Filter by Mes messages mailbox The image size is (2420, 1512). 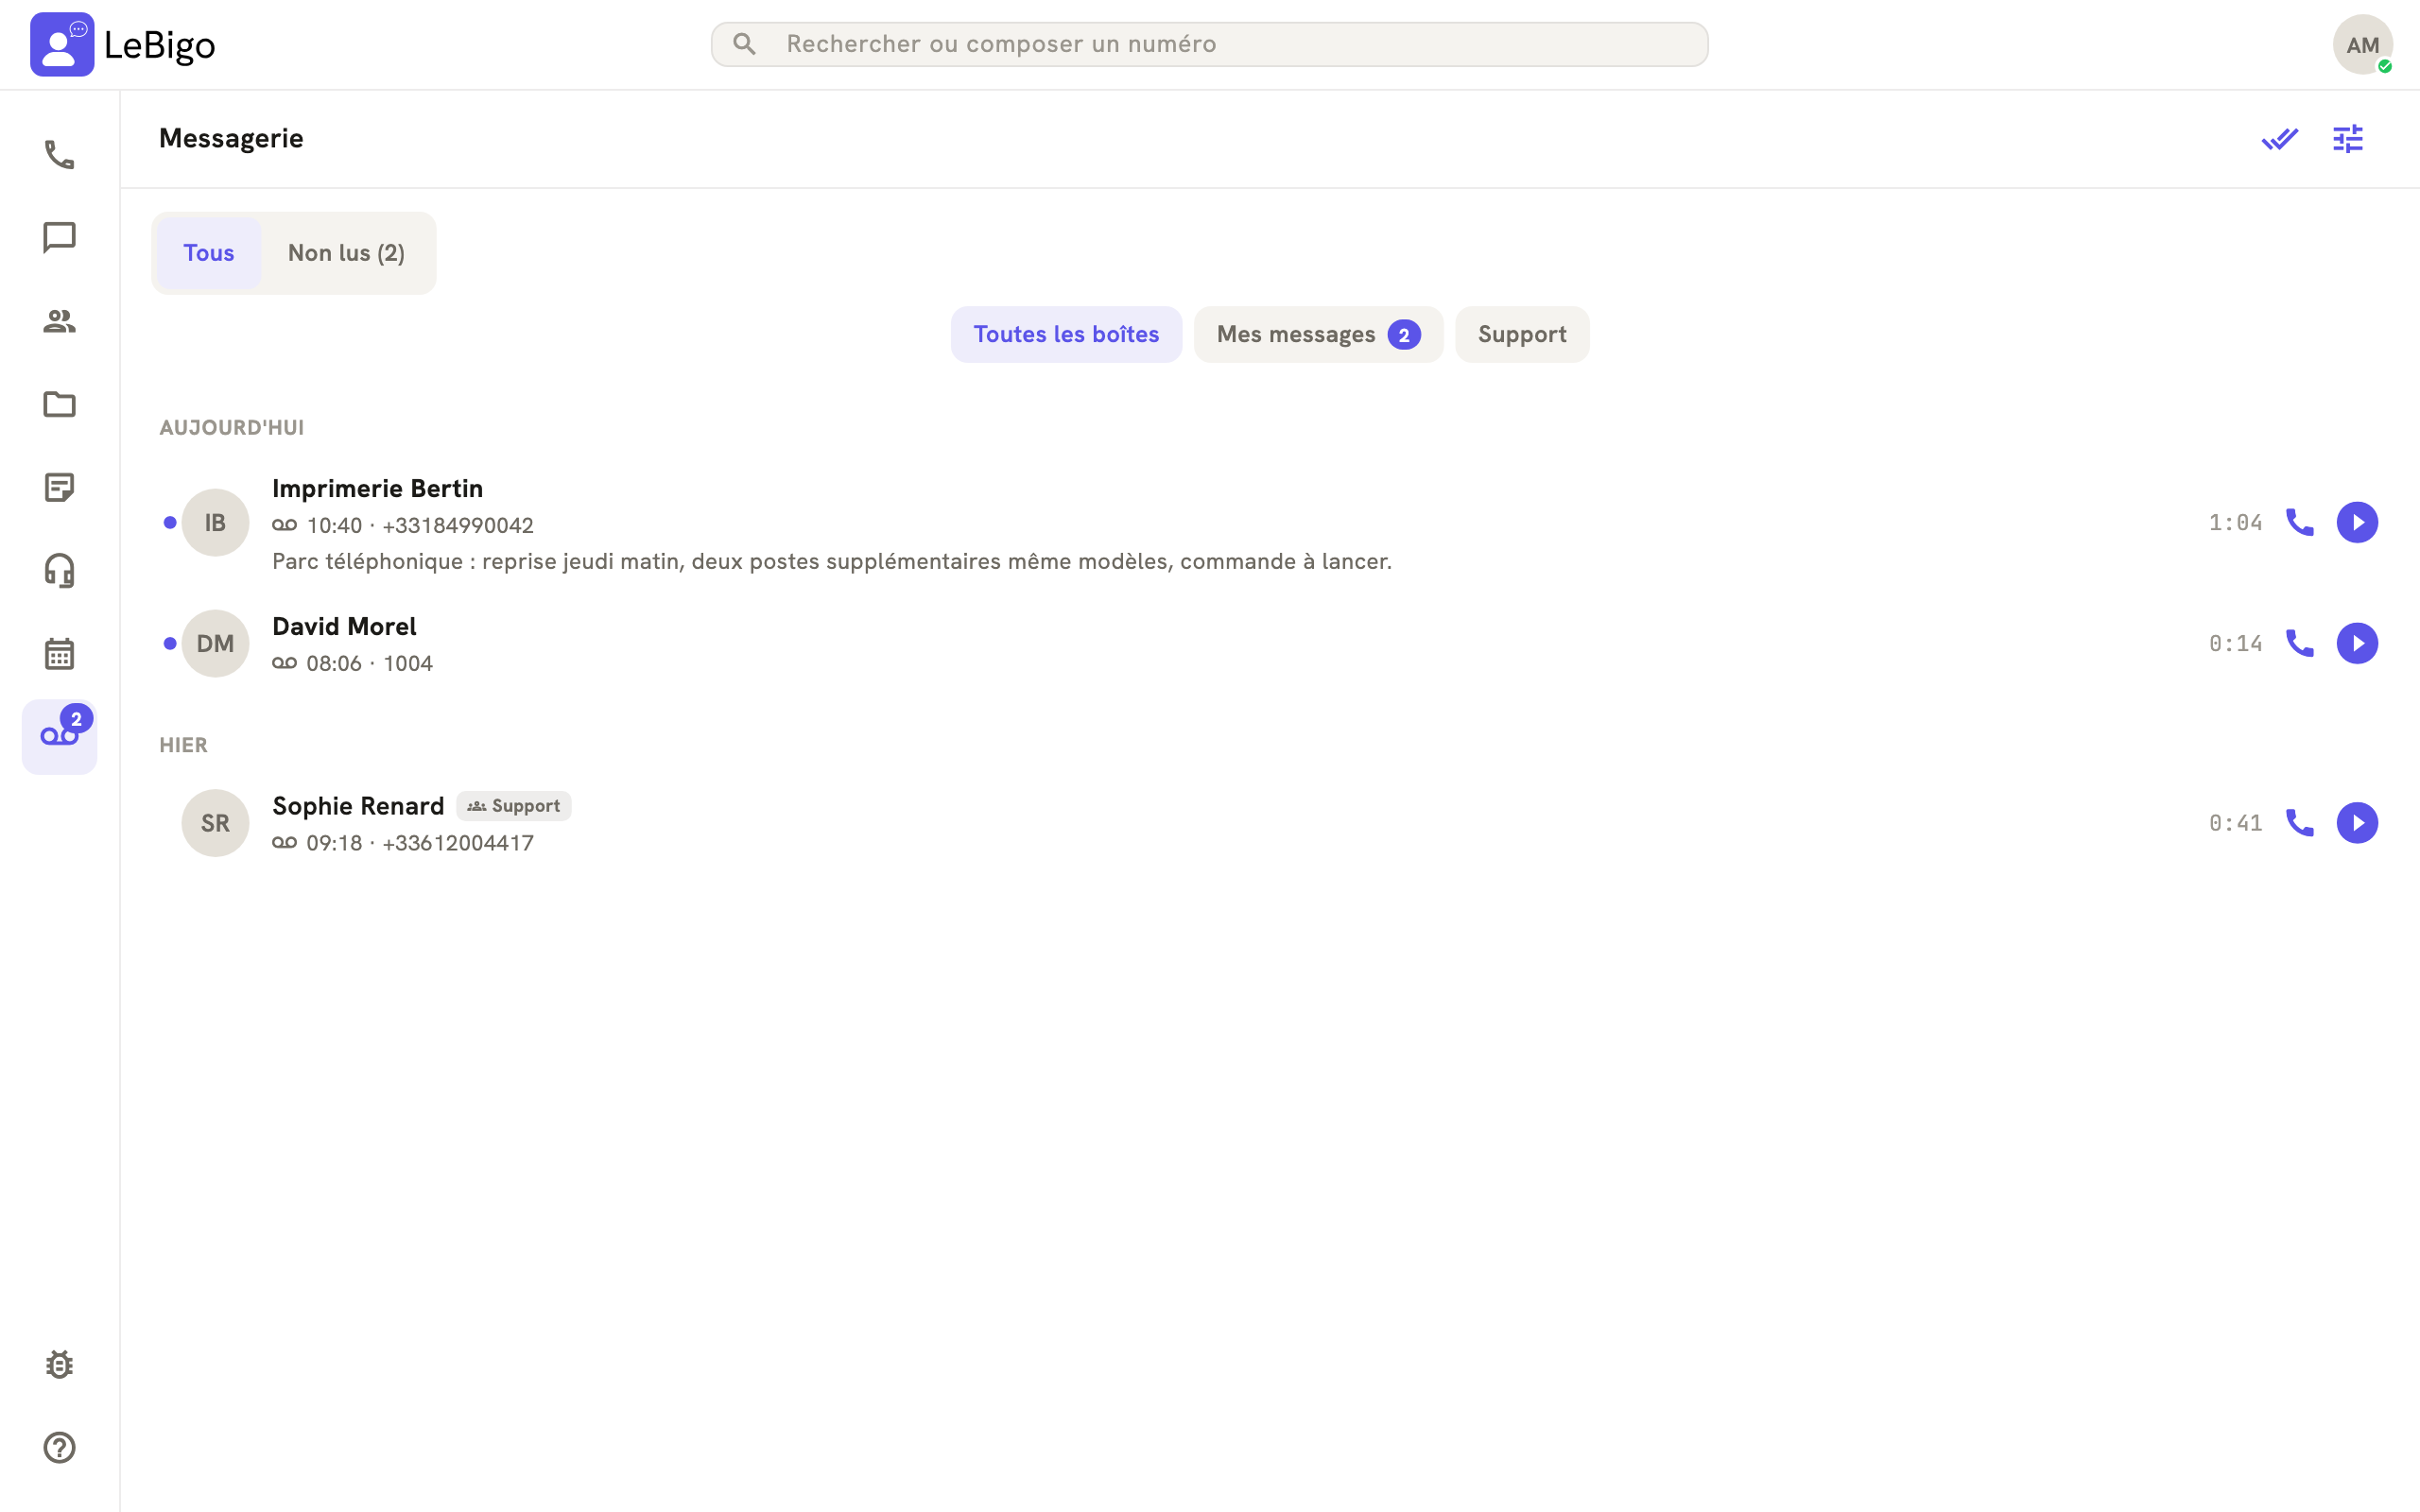1318,335
